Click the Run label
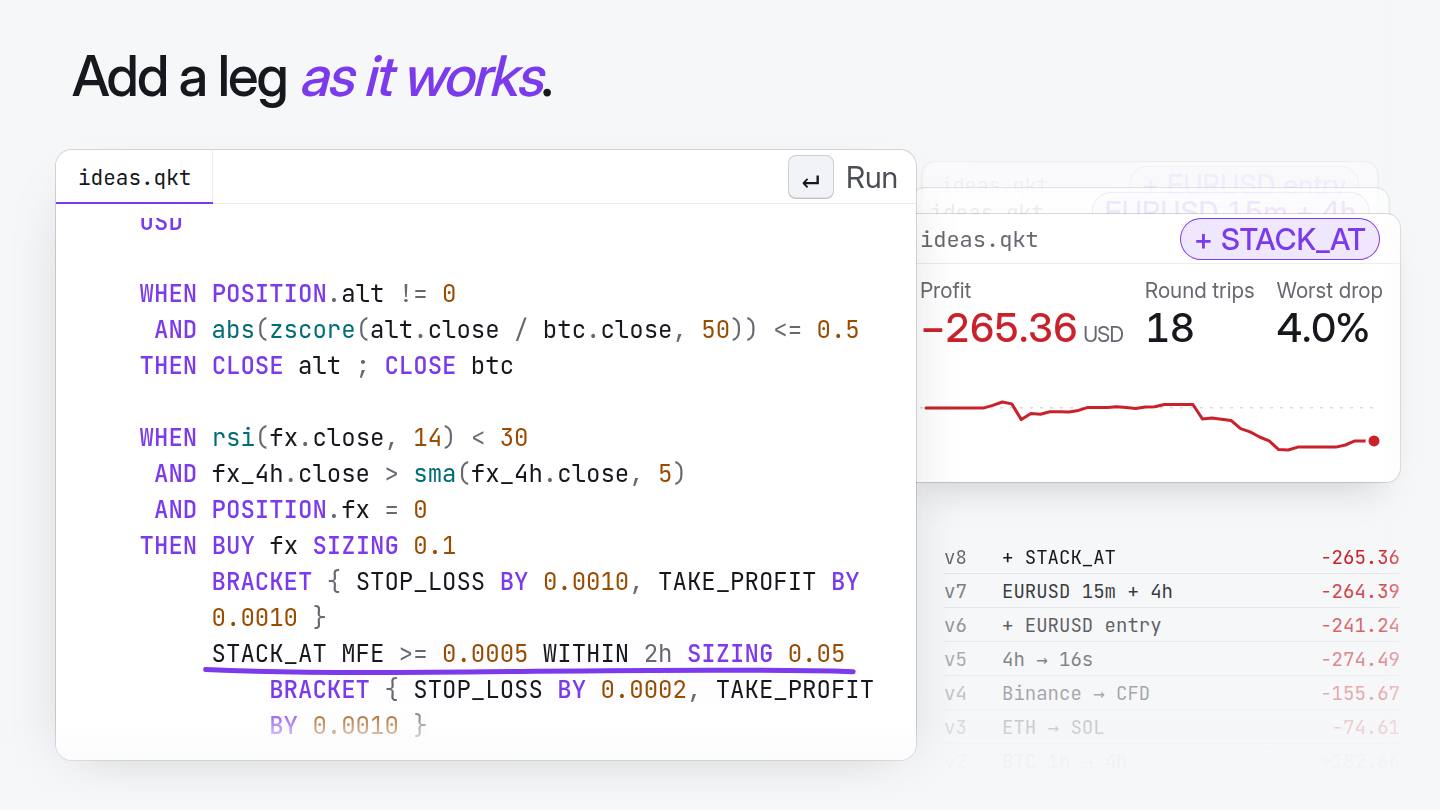Screen dimensions: 1440x810 pyautogui.click(x=871, y=178)
